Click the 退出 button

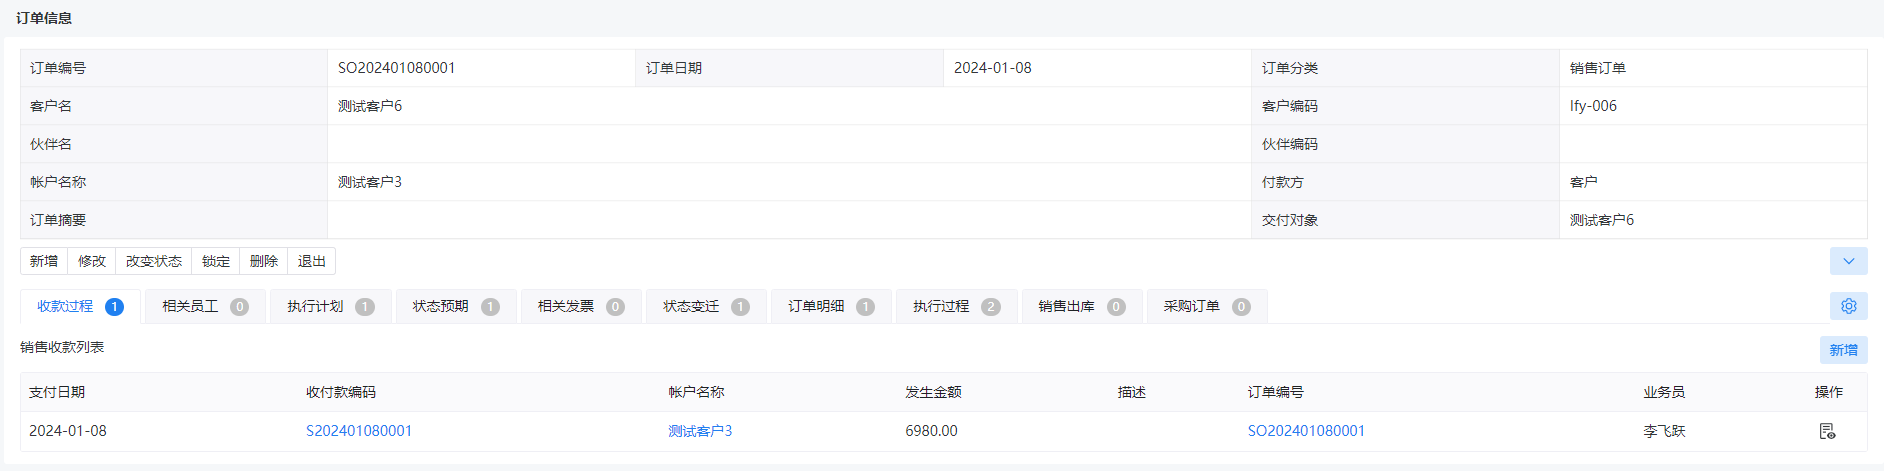coord(312,261)
